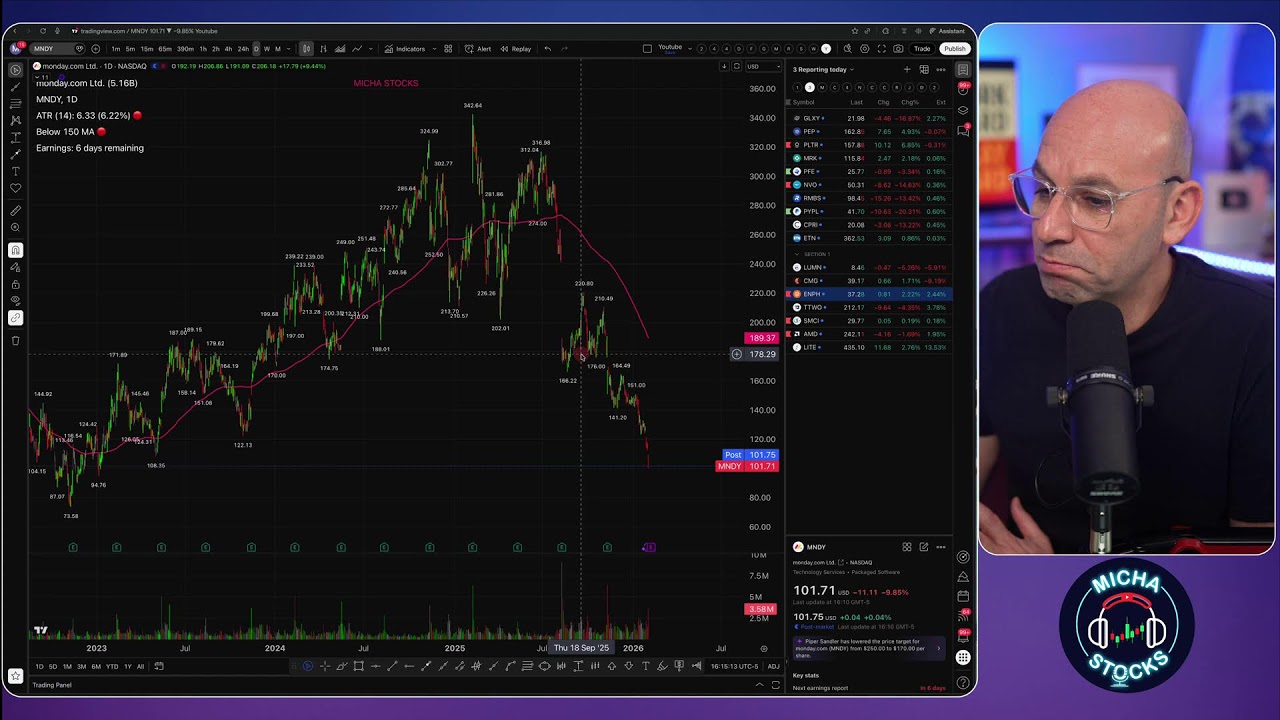
Task: Show All chart history range
Action: point(140,666)
